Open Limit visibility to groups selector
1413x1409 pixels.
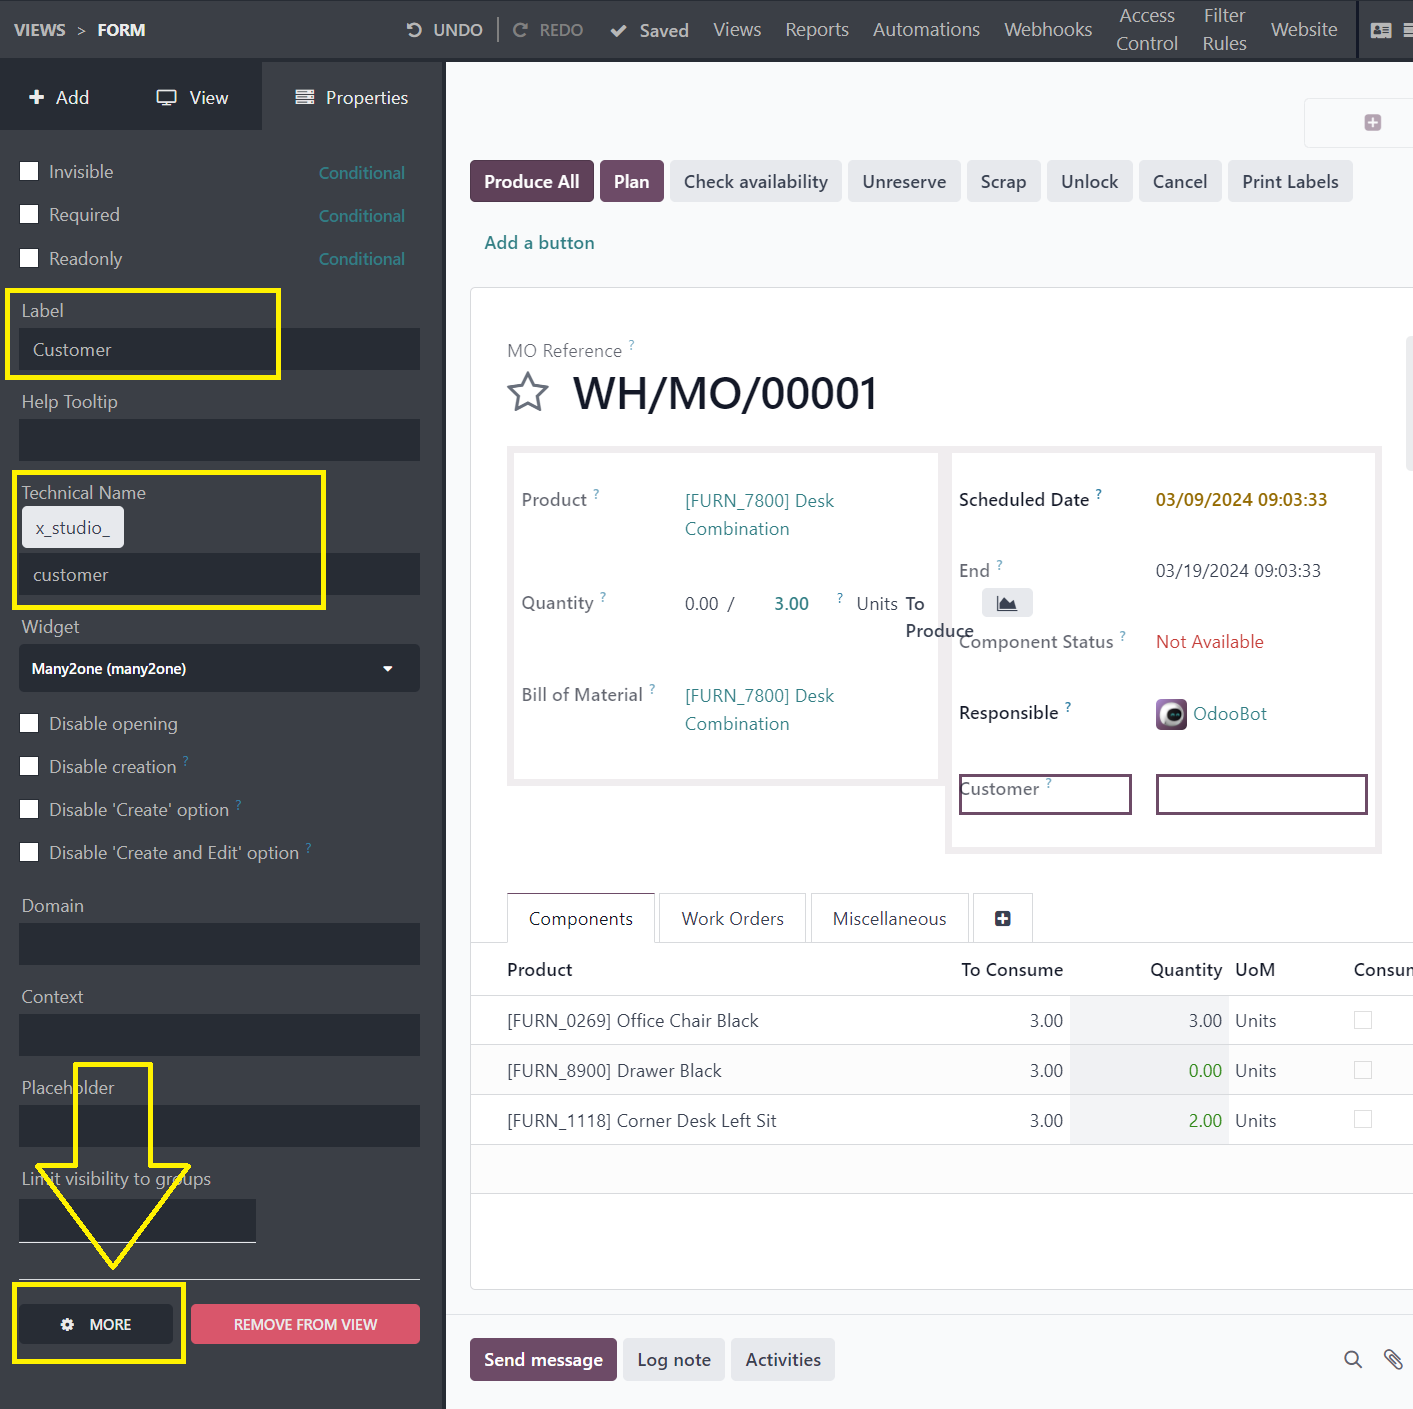tap(137, 1220)
